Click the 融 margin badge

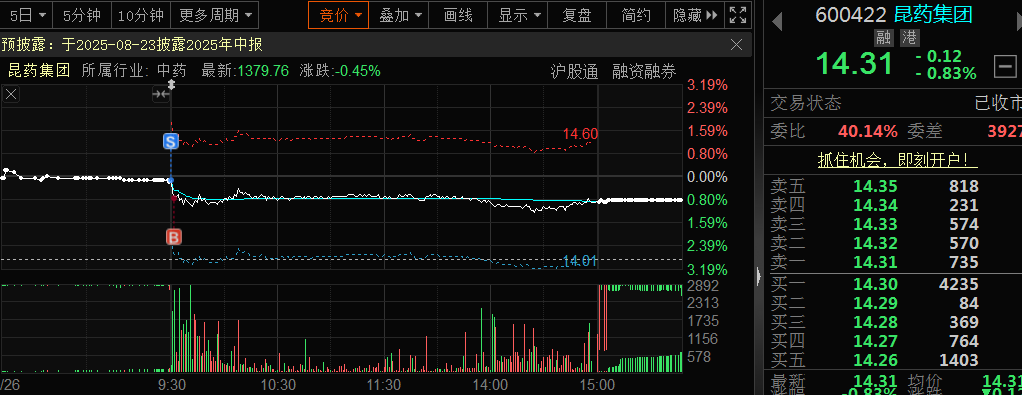[883, 38]
